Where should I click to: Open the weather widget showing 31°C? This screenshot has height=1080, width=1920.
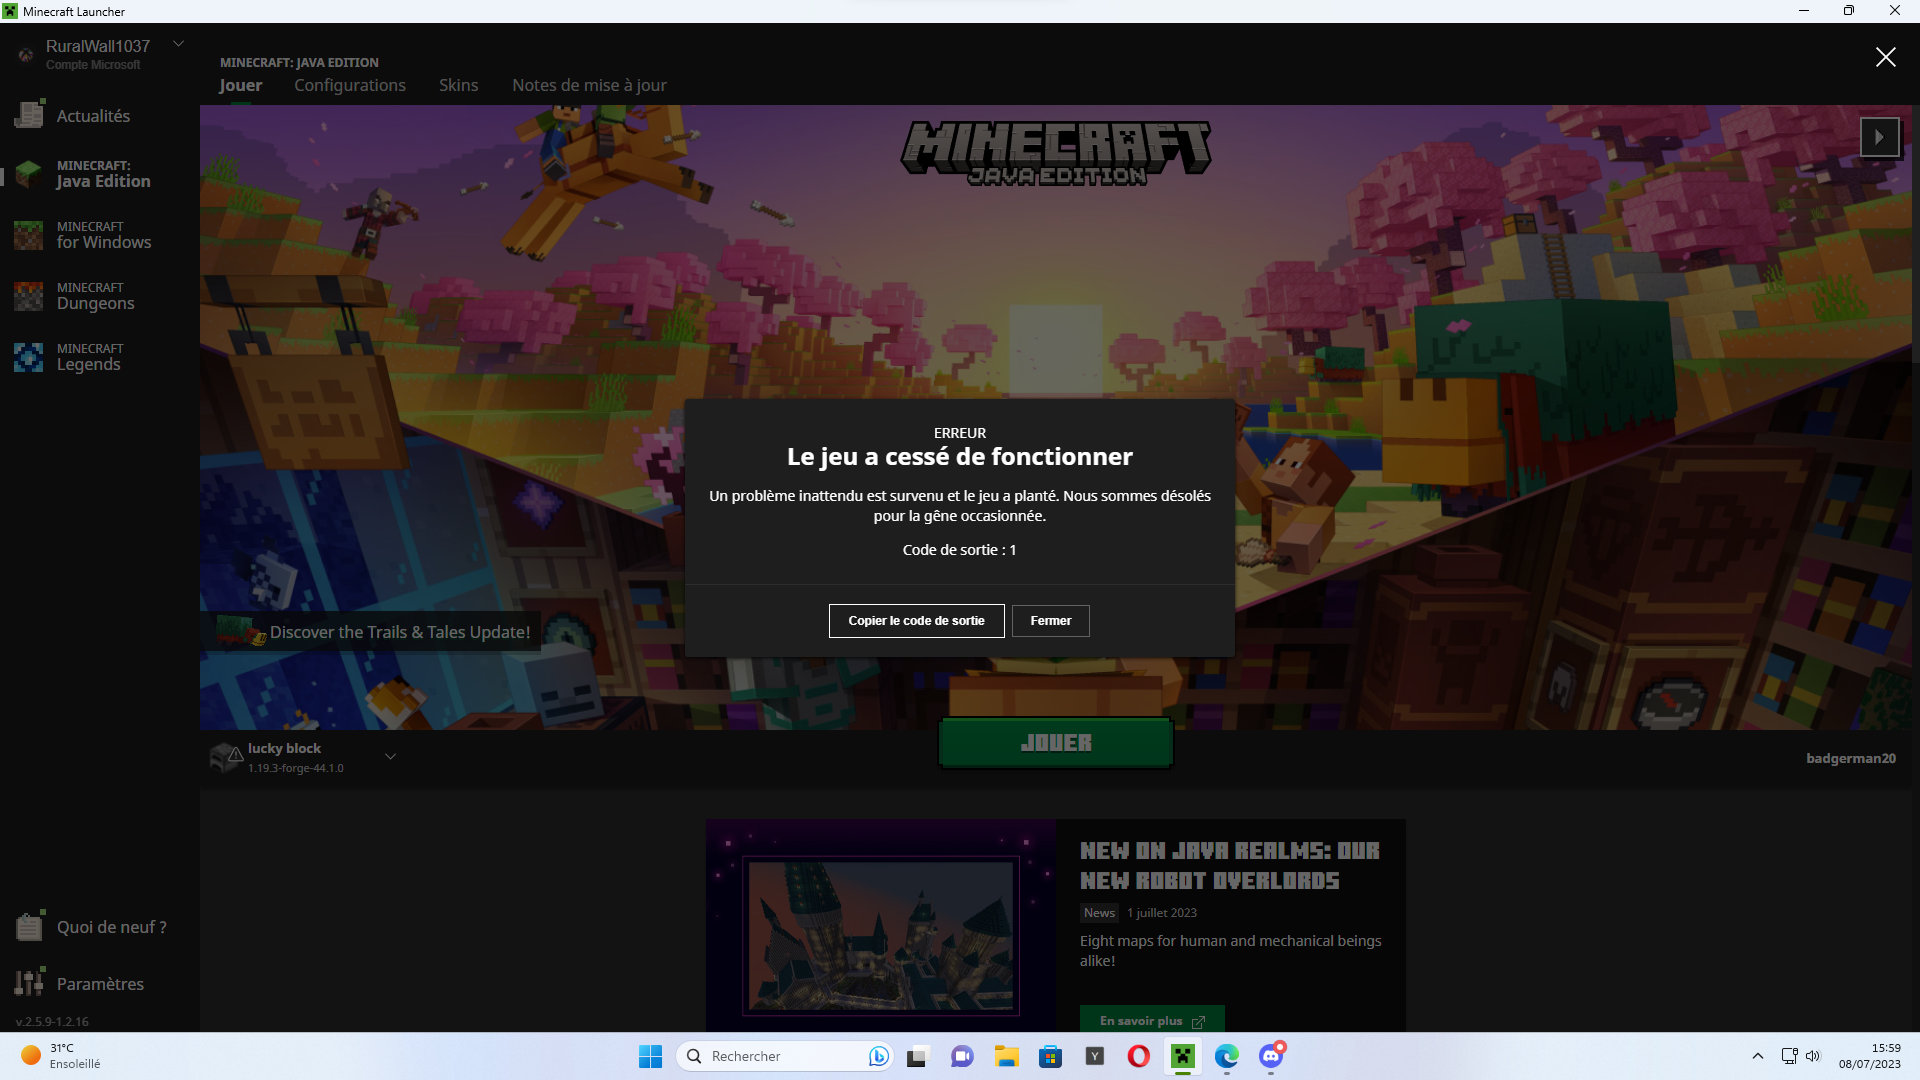(62, 1057)
